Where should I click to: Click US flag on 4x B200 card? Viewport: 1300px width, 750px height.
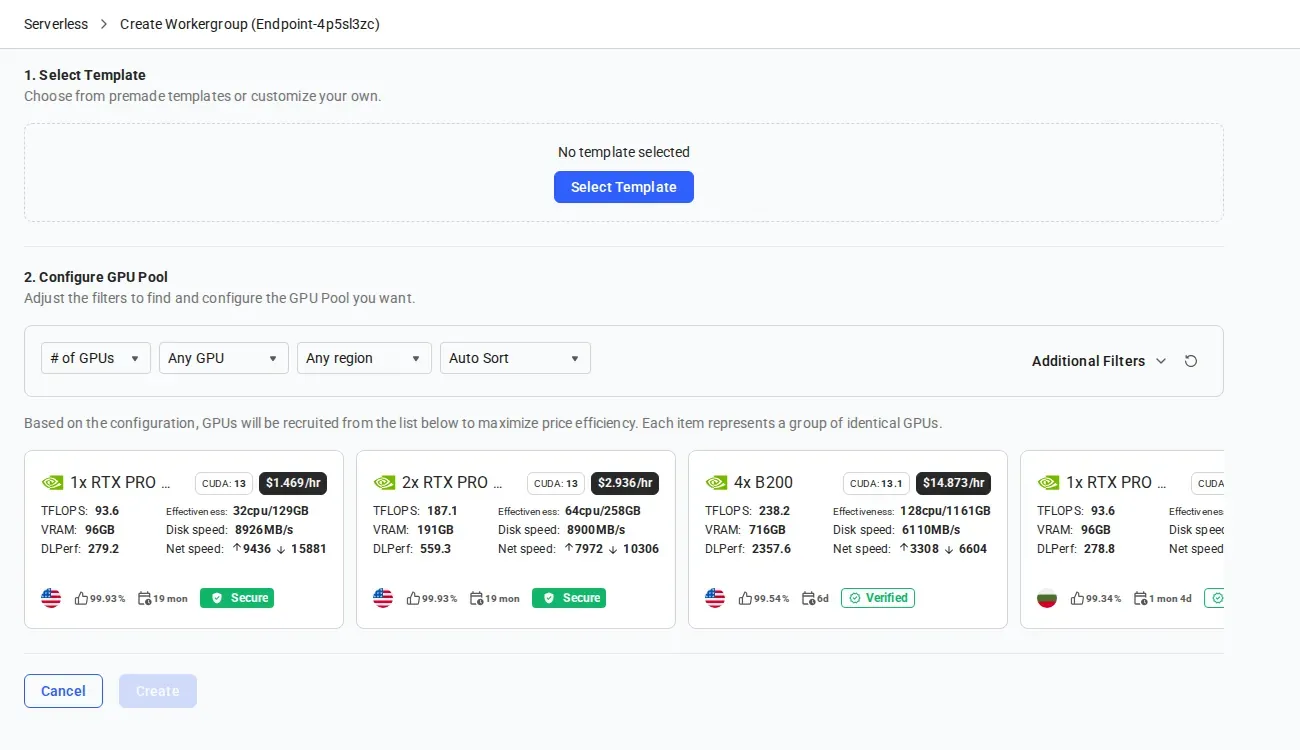point(715,598)
